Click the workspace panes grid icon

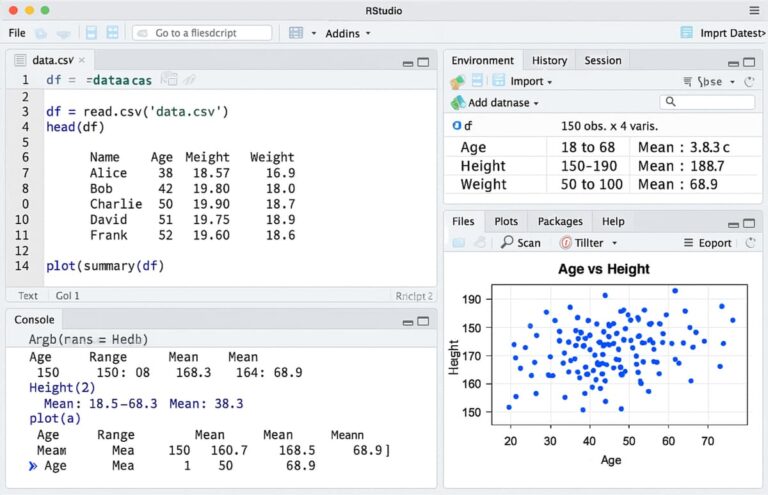pyautogui.click(x=296, y=33)
